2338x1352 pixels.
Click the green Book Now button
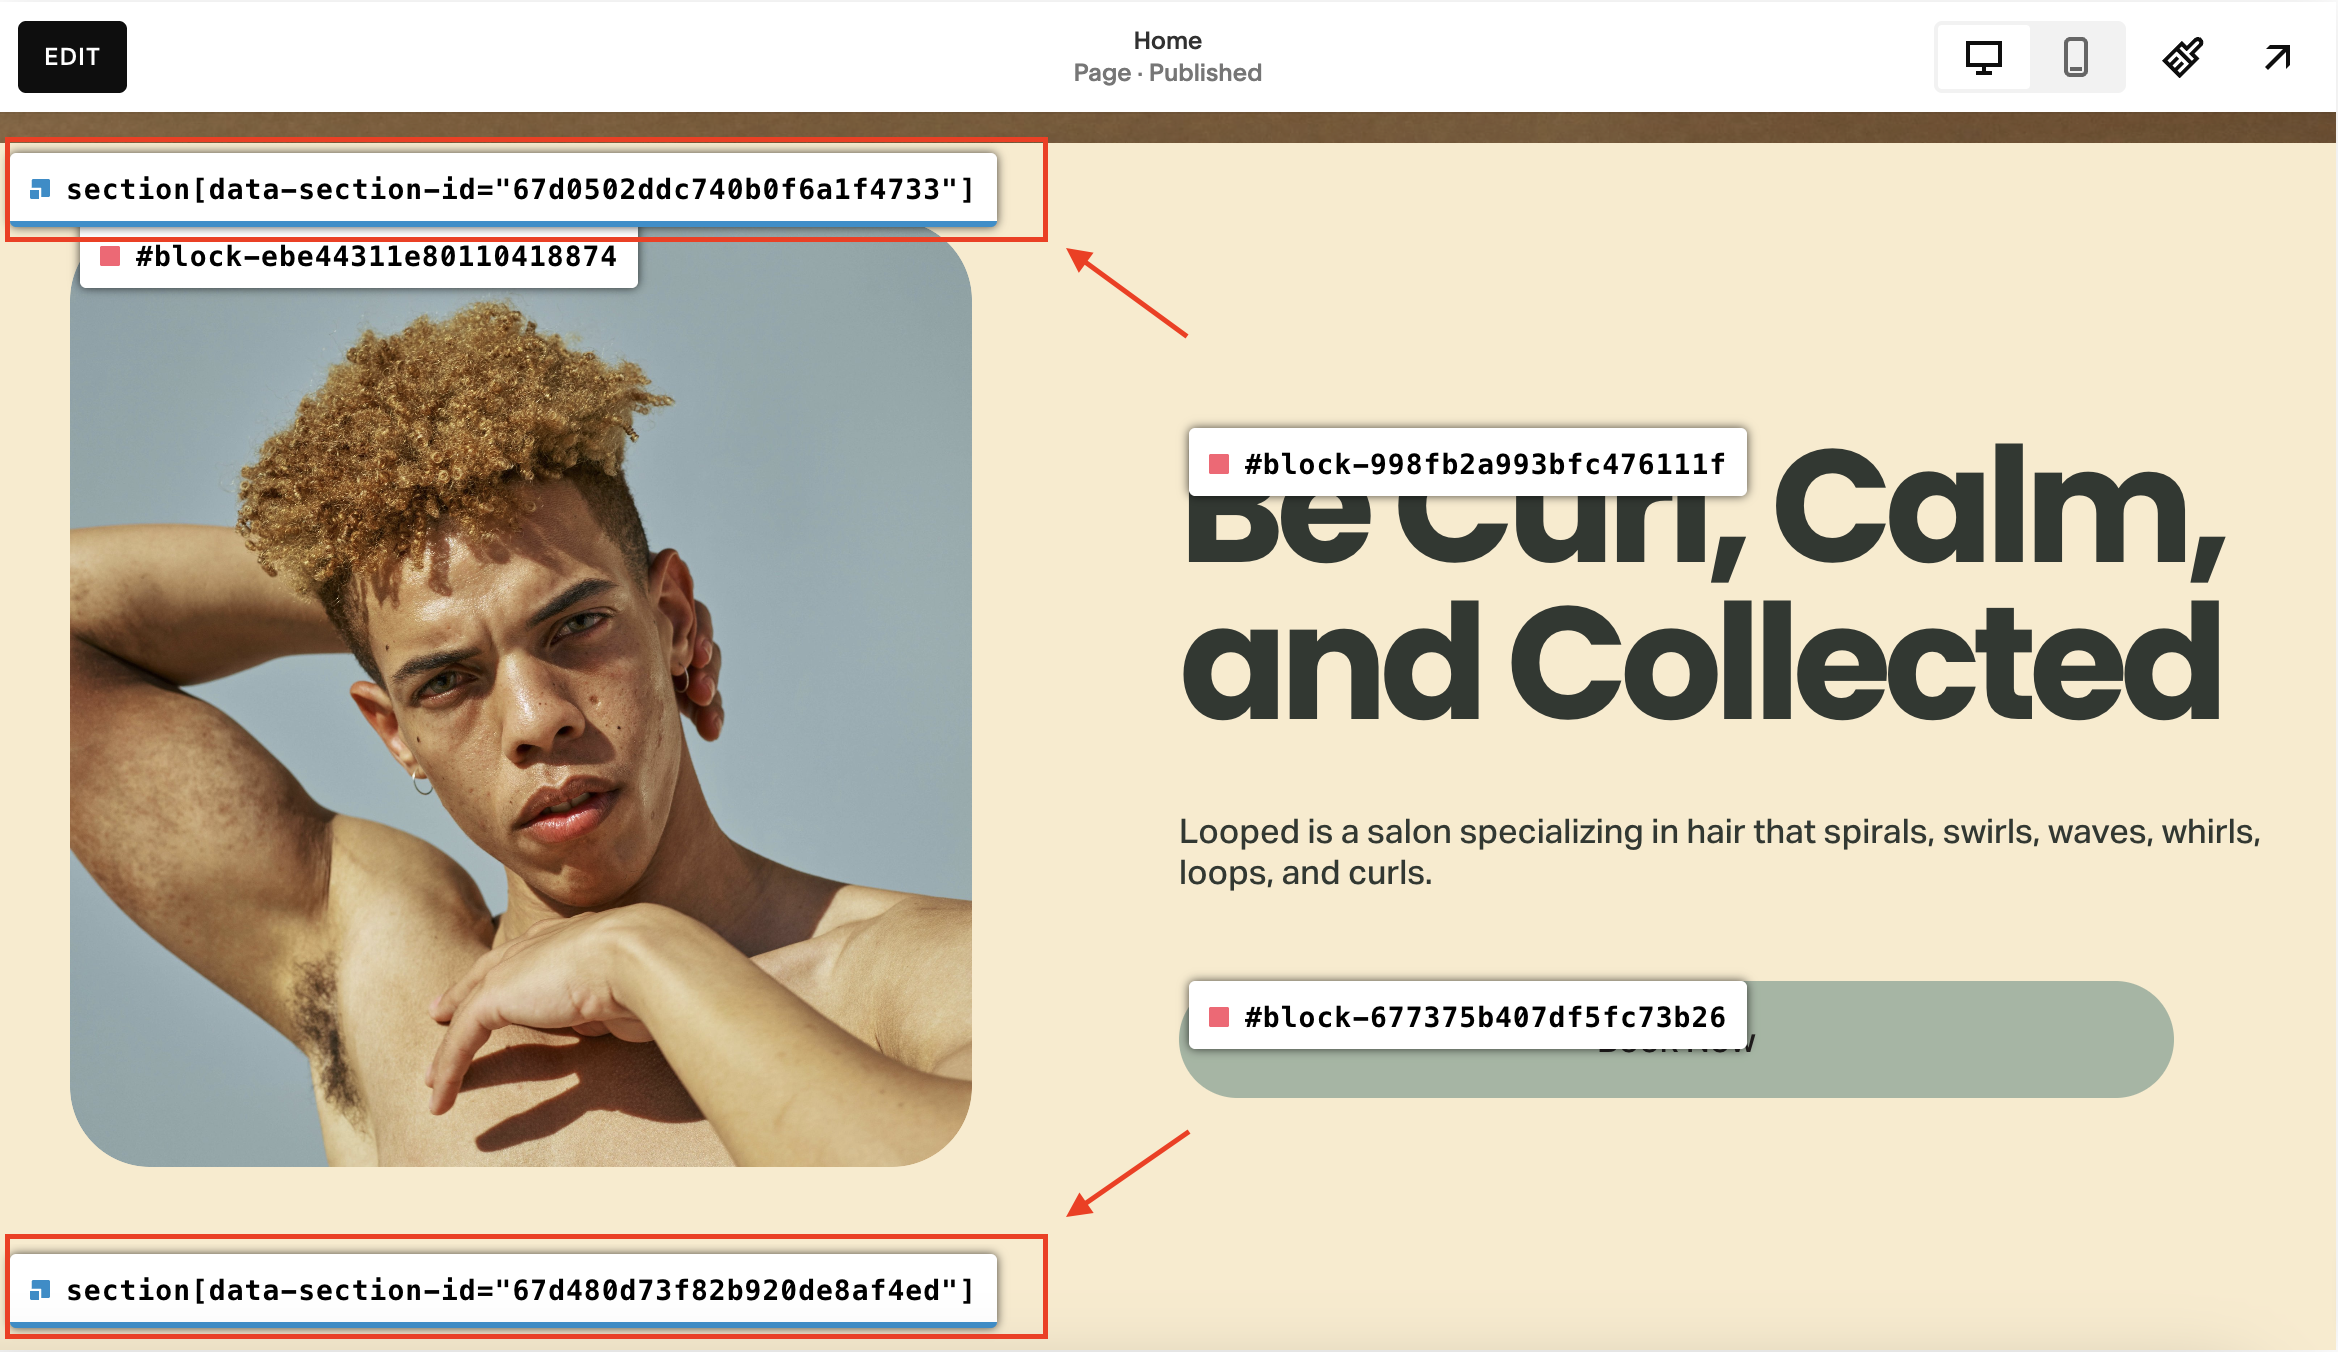click(x=1960, y=1040)
